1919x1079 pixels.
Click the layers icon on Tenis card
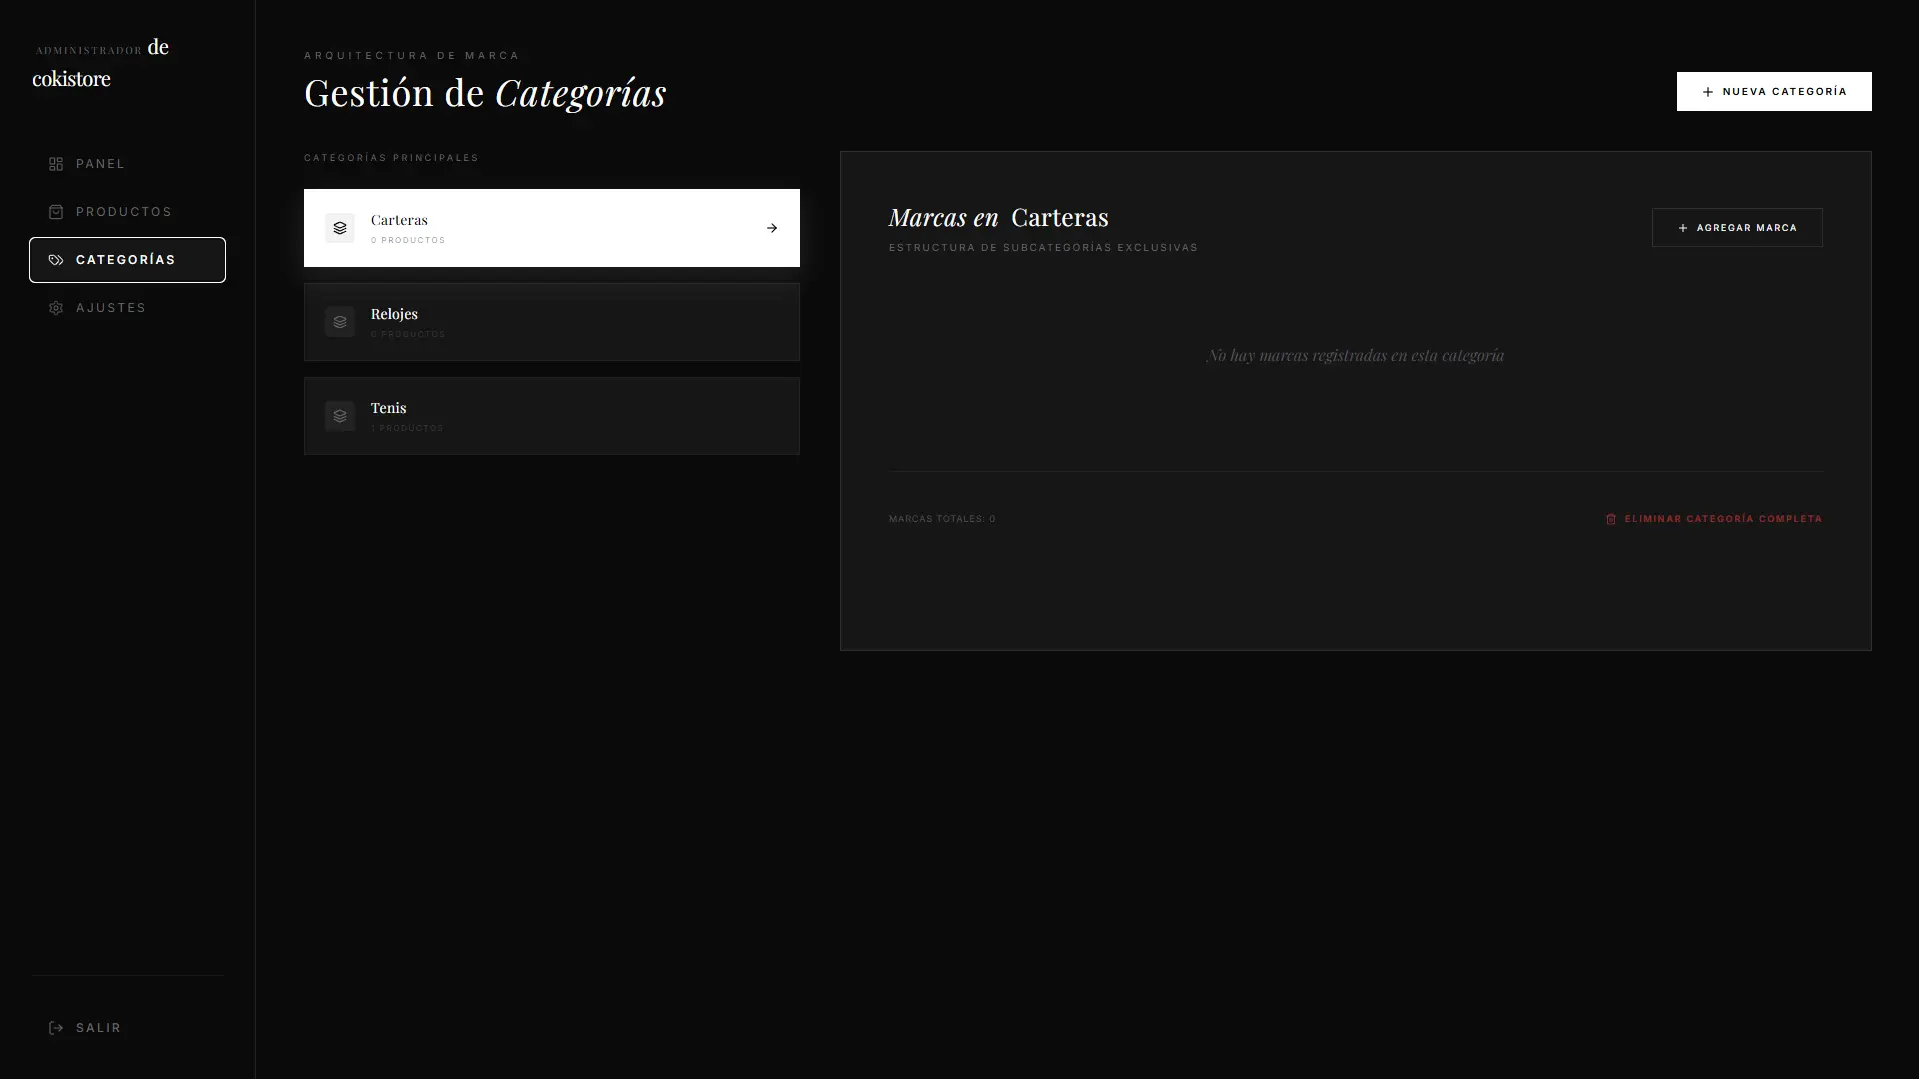(340, 416)
